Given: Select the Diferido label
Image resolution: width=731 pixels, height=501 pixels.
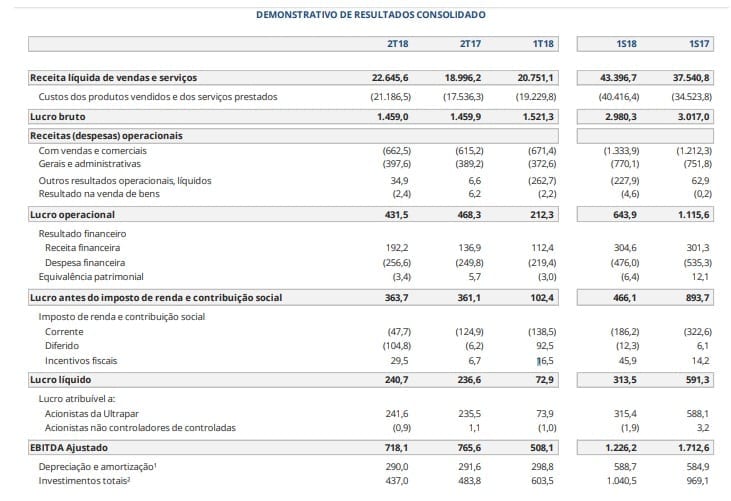Looking at the screenshot, I should point(62,346).
